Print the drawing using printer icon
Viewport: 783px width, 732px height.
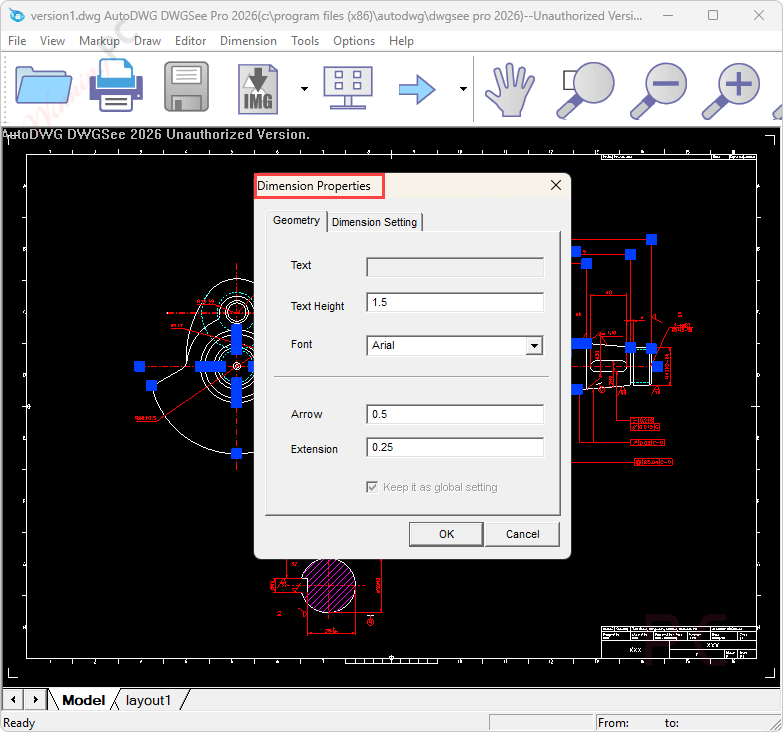[x=116, y=85]
